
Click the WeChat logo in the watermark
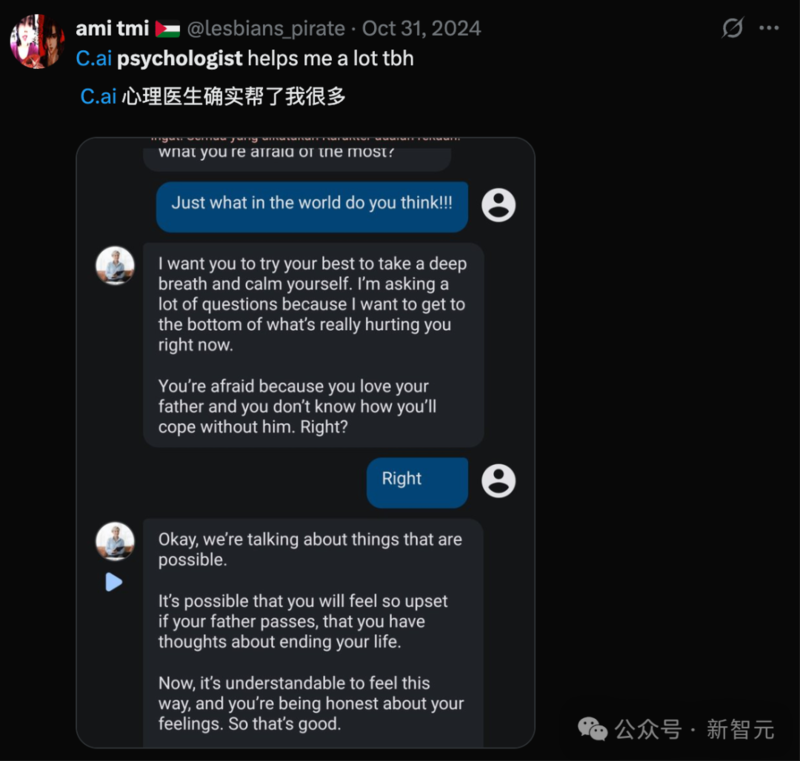pyautogui.click(x=593, y=729)
